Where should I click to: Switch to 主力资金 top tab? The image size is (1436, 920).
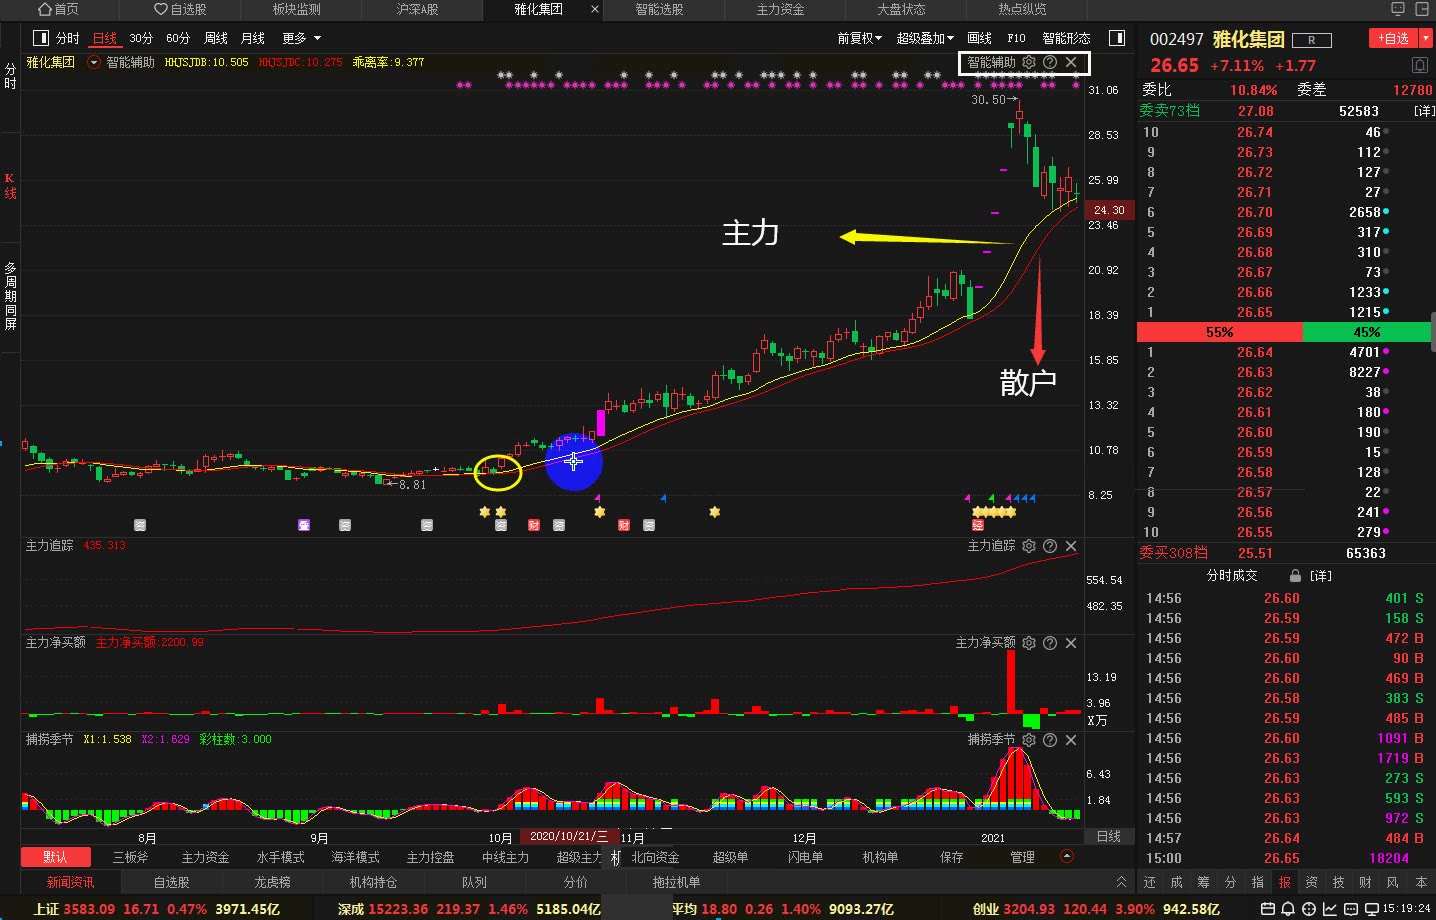point(781,9)
